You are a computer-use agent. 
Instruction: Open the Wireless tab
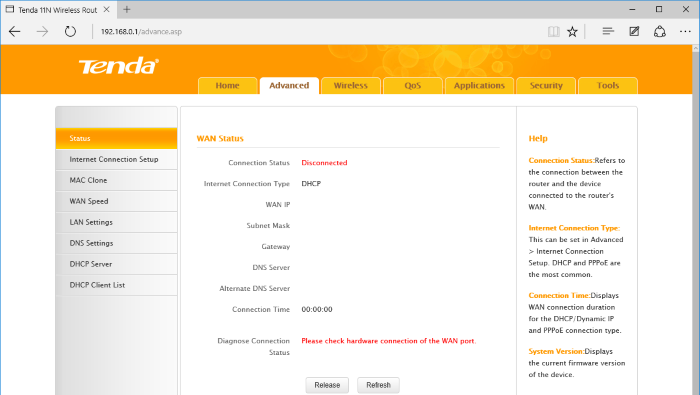coord(351,86)
